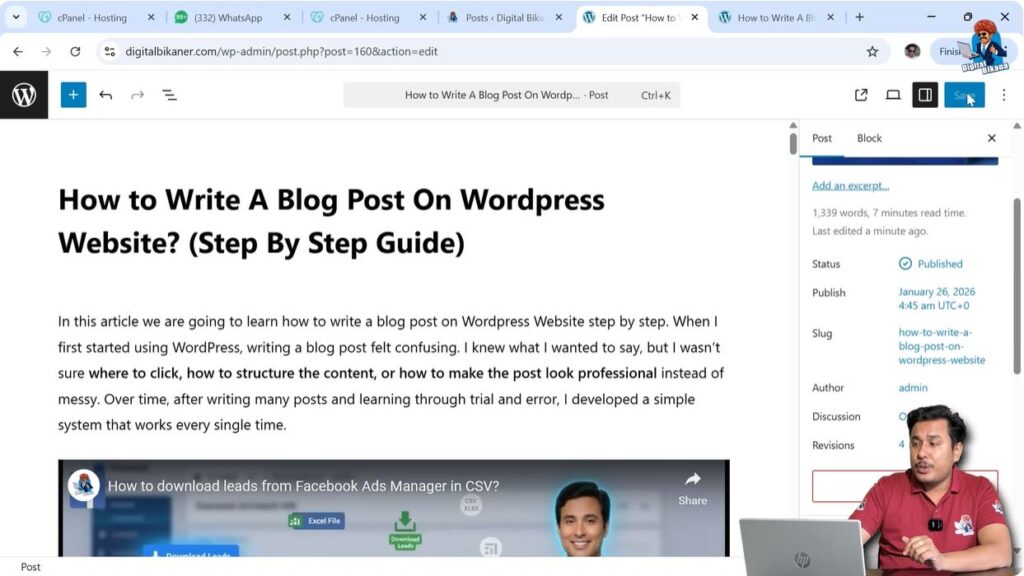The width and height of the screenshot is (1024, 576).
Task: Click the blue Save button
Action: click(x=963, y=95)
